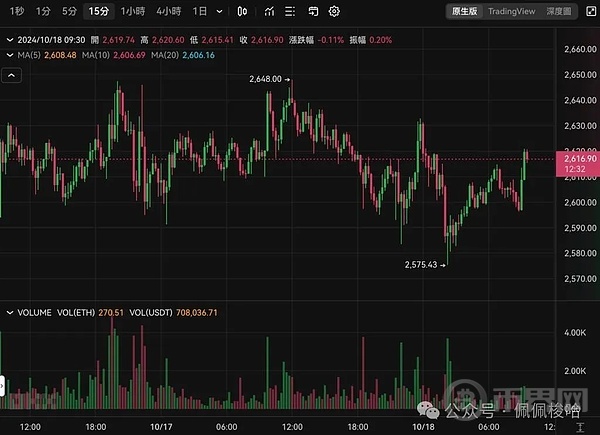The width and height of the screenshot is (600, 435).
Task: Open the technical indicators menu
Action: point(269,11)
